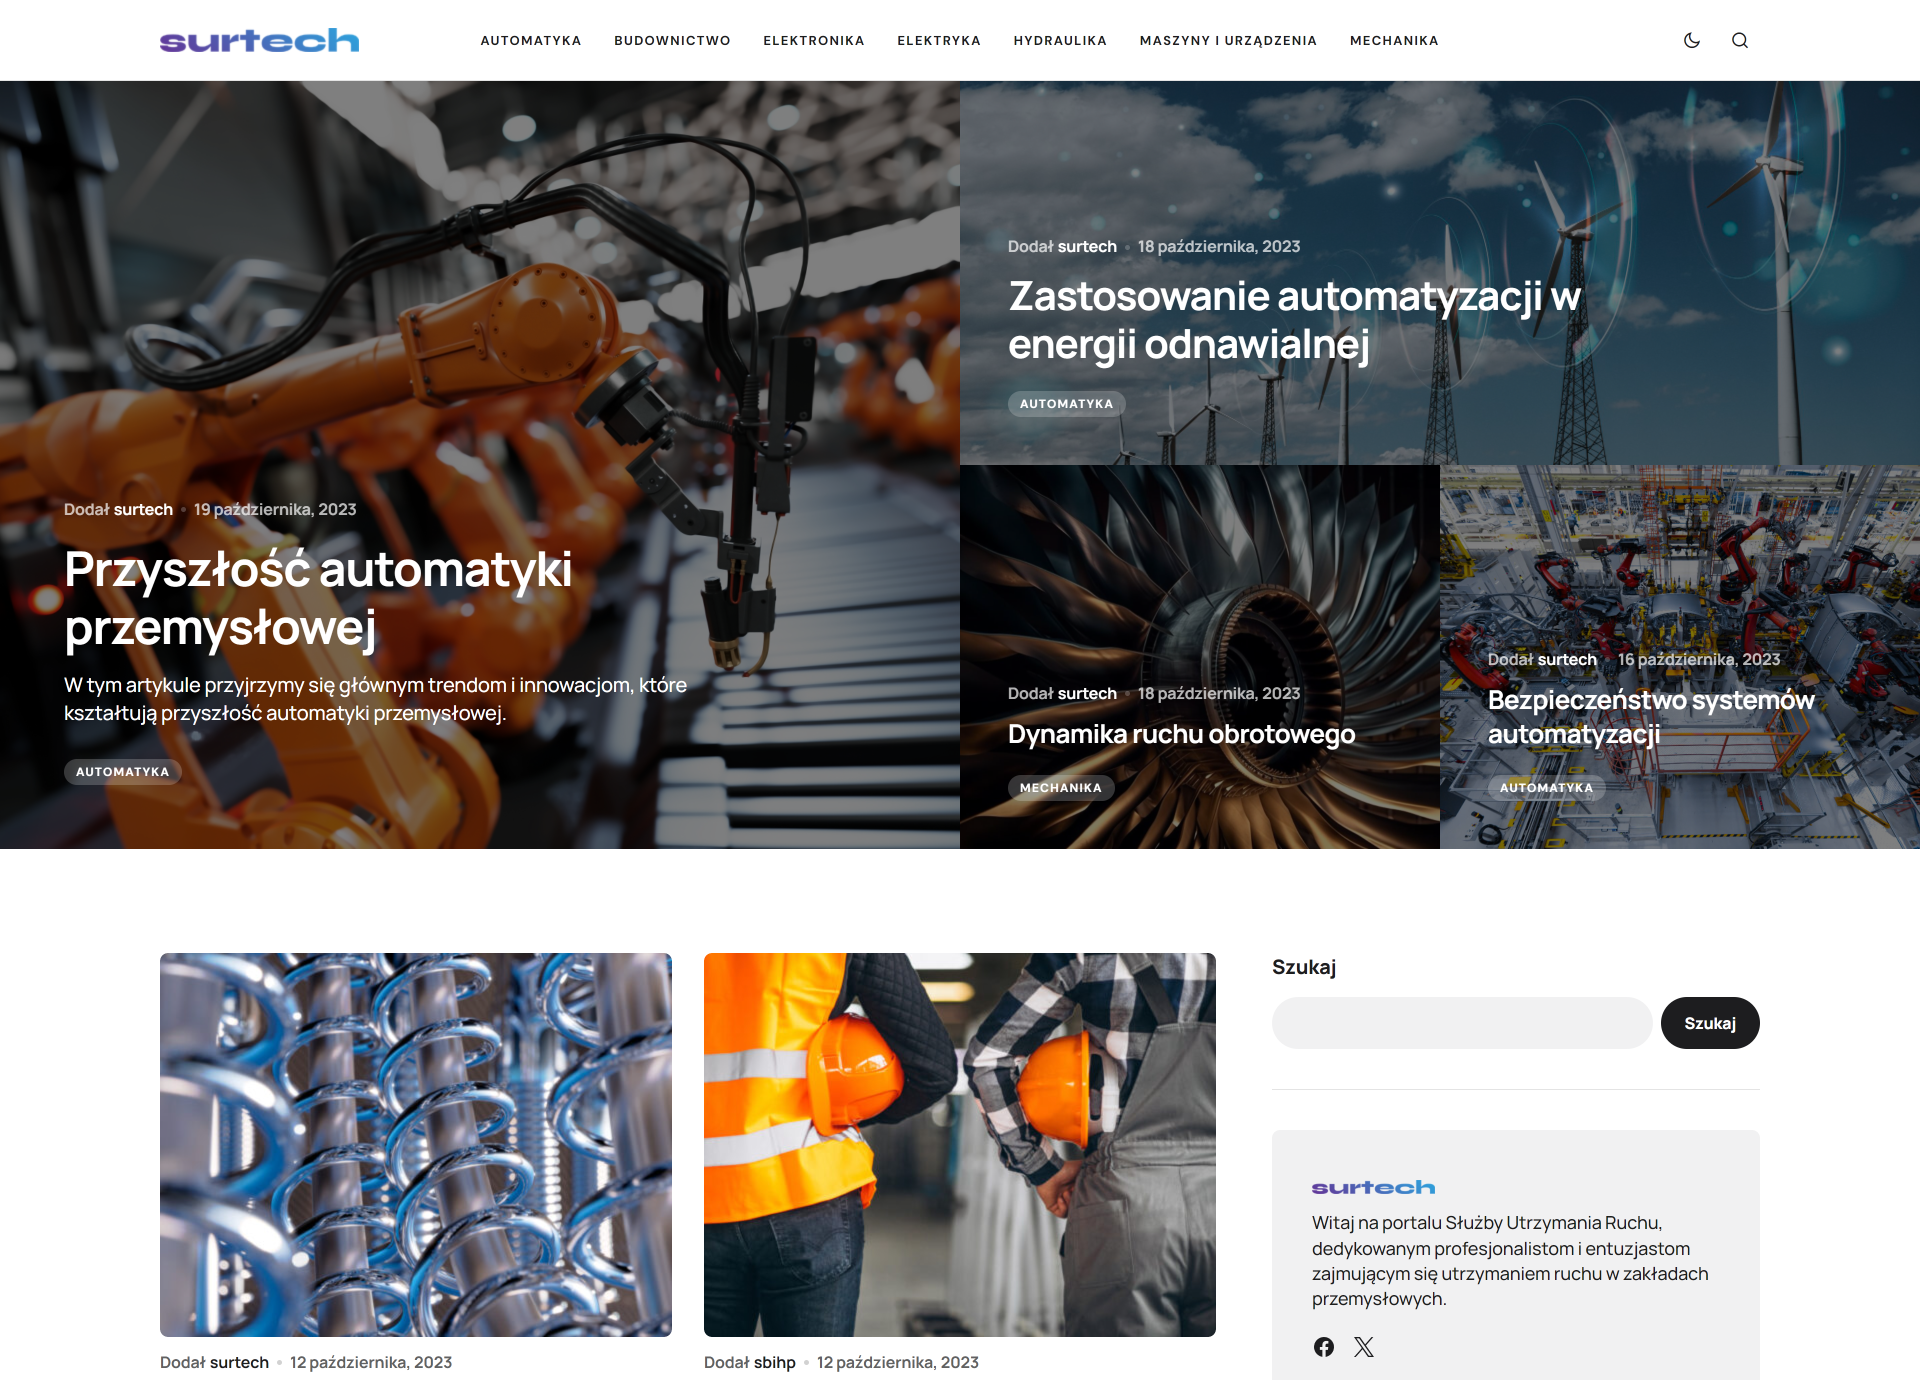Image resolution: width=1920 pixels, height=1380 pixels.
Task: Select Hydraulika in the navigation bar
Action: tap(1060, 41)
